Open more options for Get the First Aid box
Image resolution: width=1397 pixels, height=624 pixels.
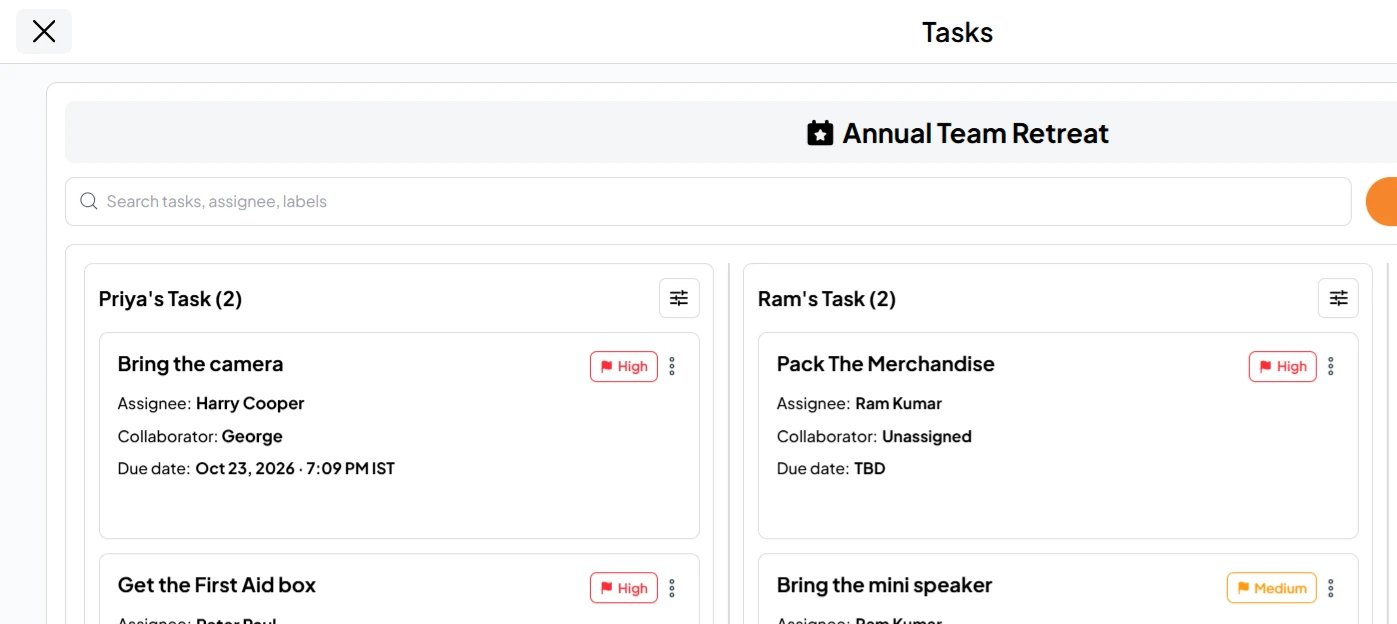coord(672,588)
